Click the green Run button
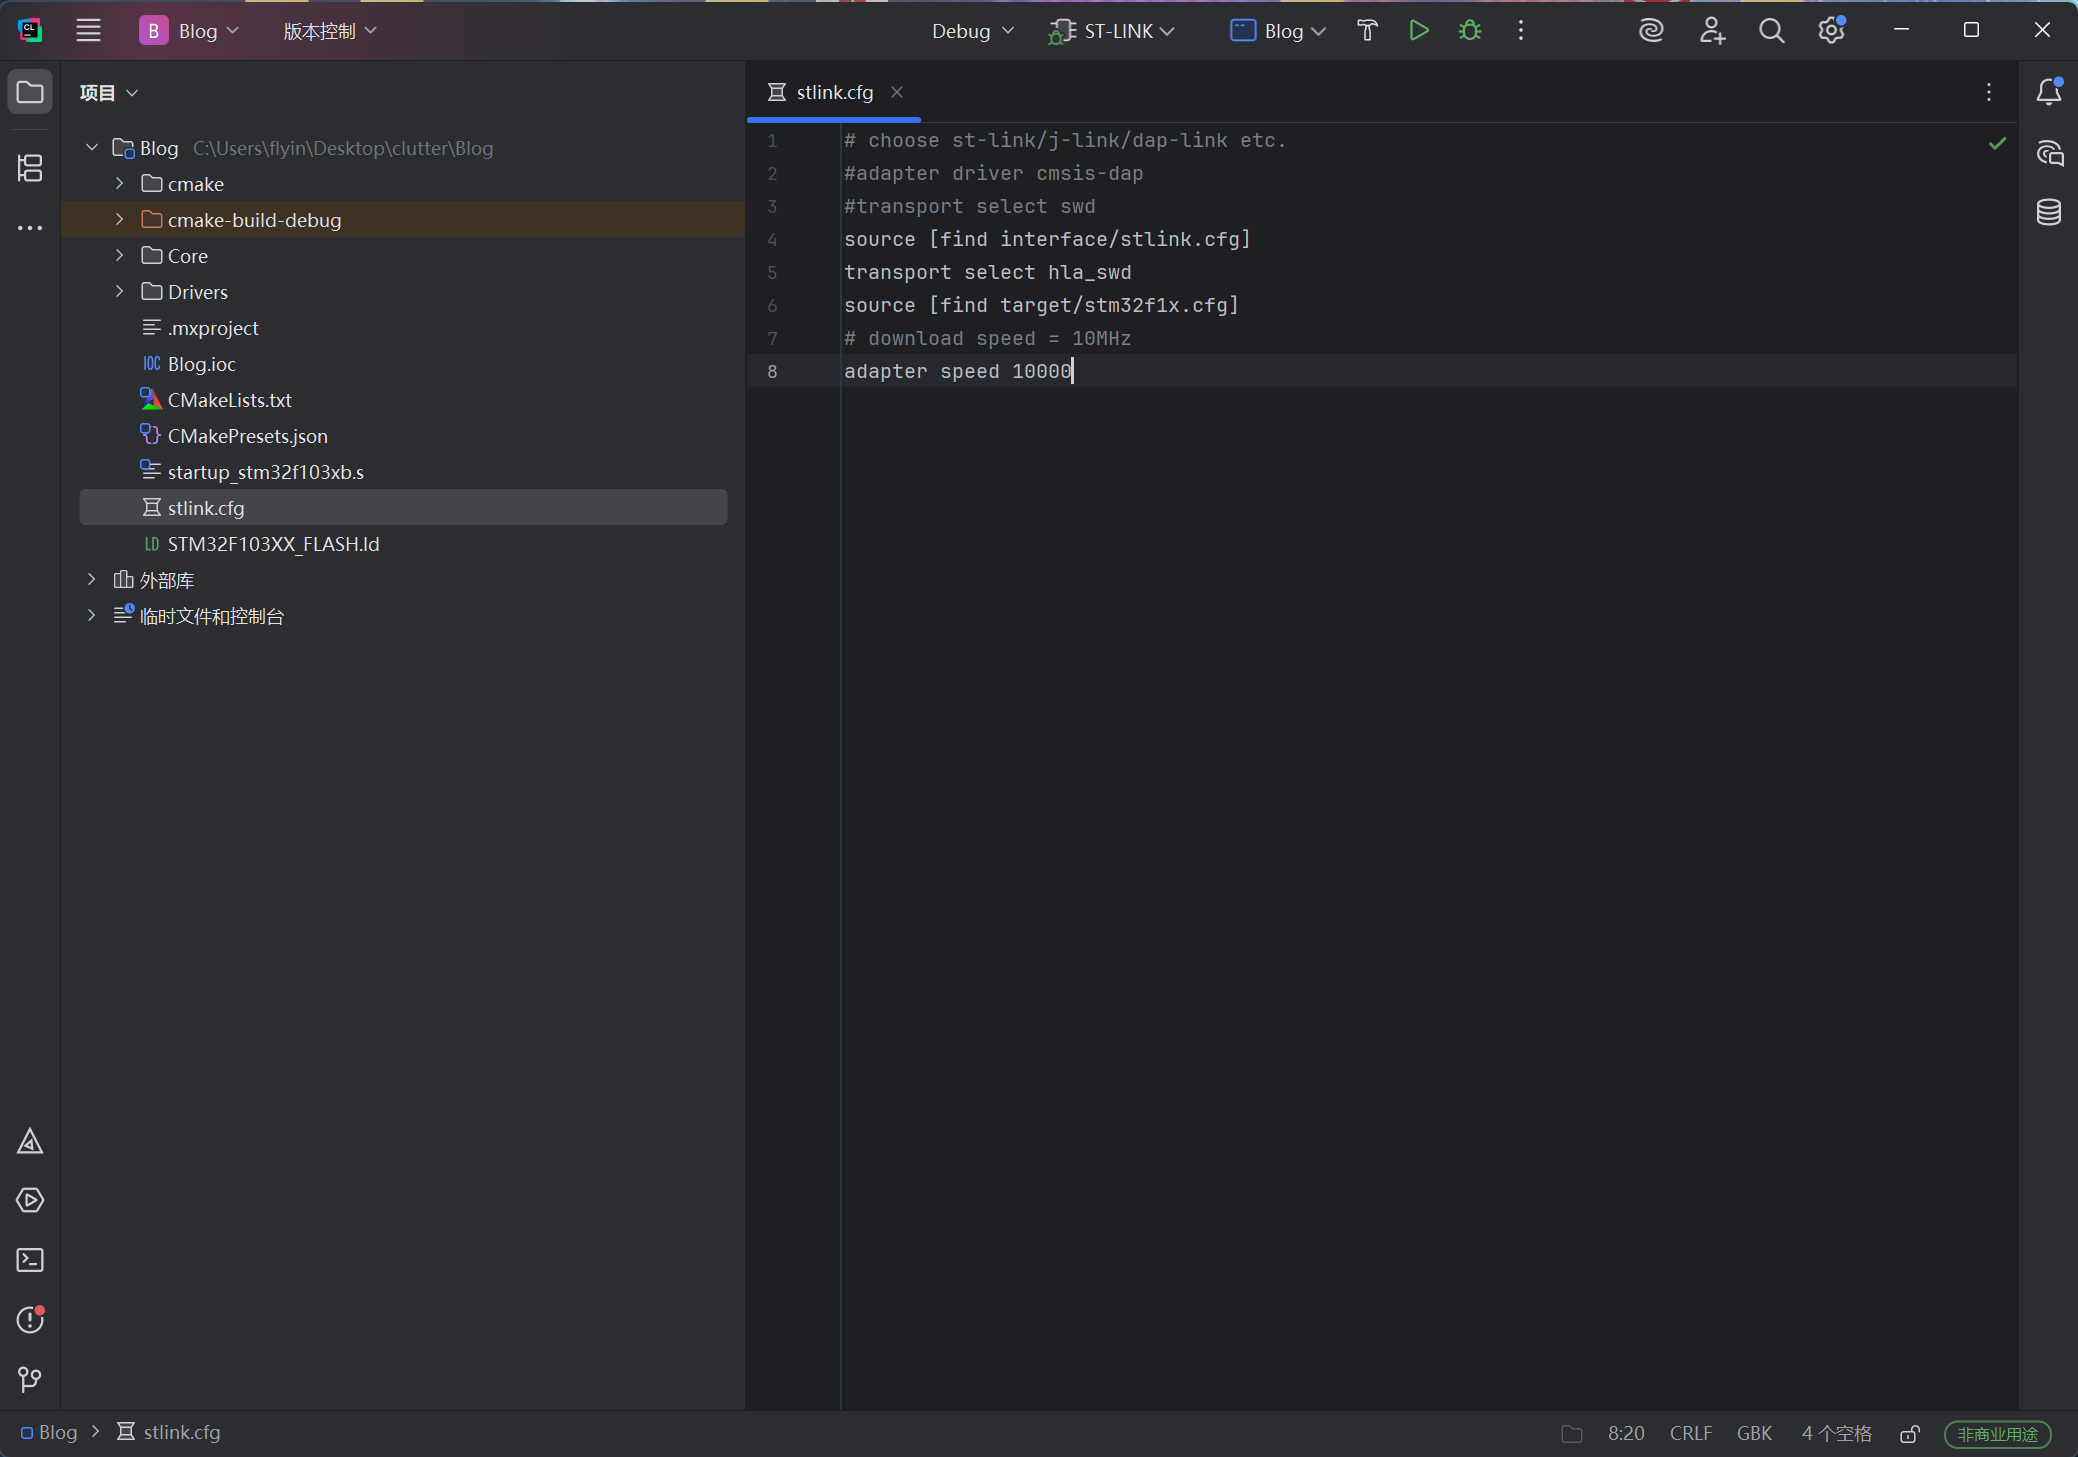 (1418, 31)
